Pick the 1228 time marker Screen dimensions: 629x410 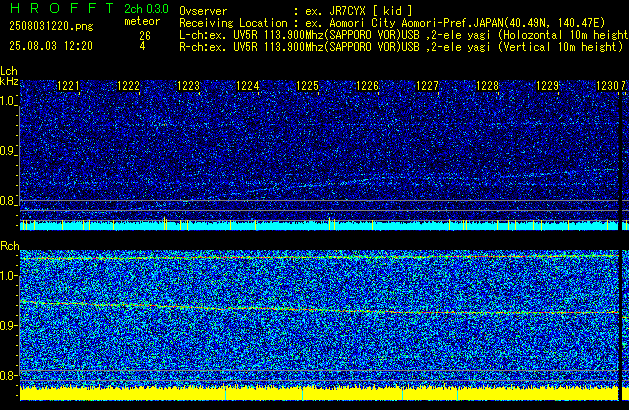[x=487, y=86]
